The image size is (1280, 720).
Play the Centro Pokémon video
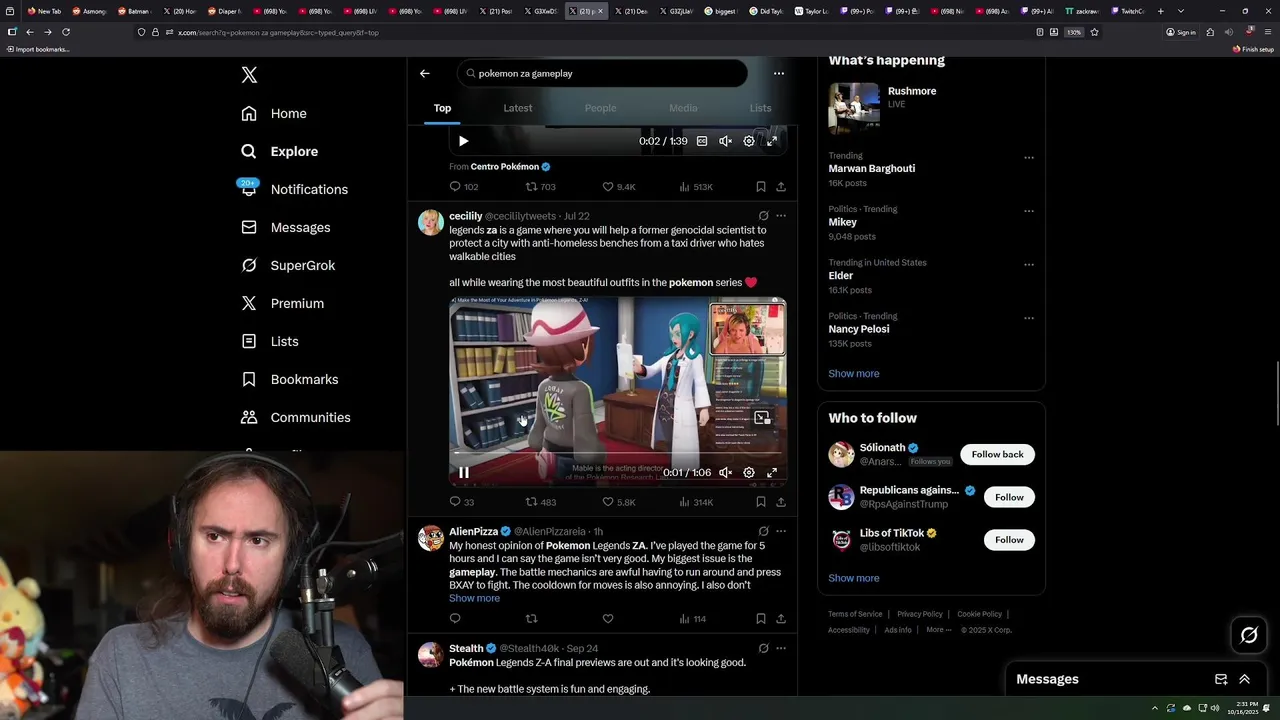[463, 141]
